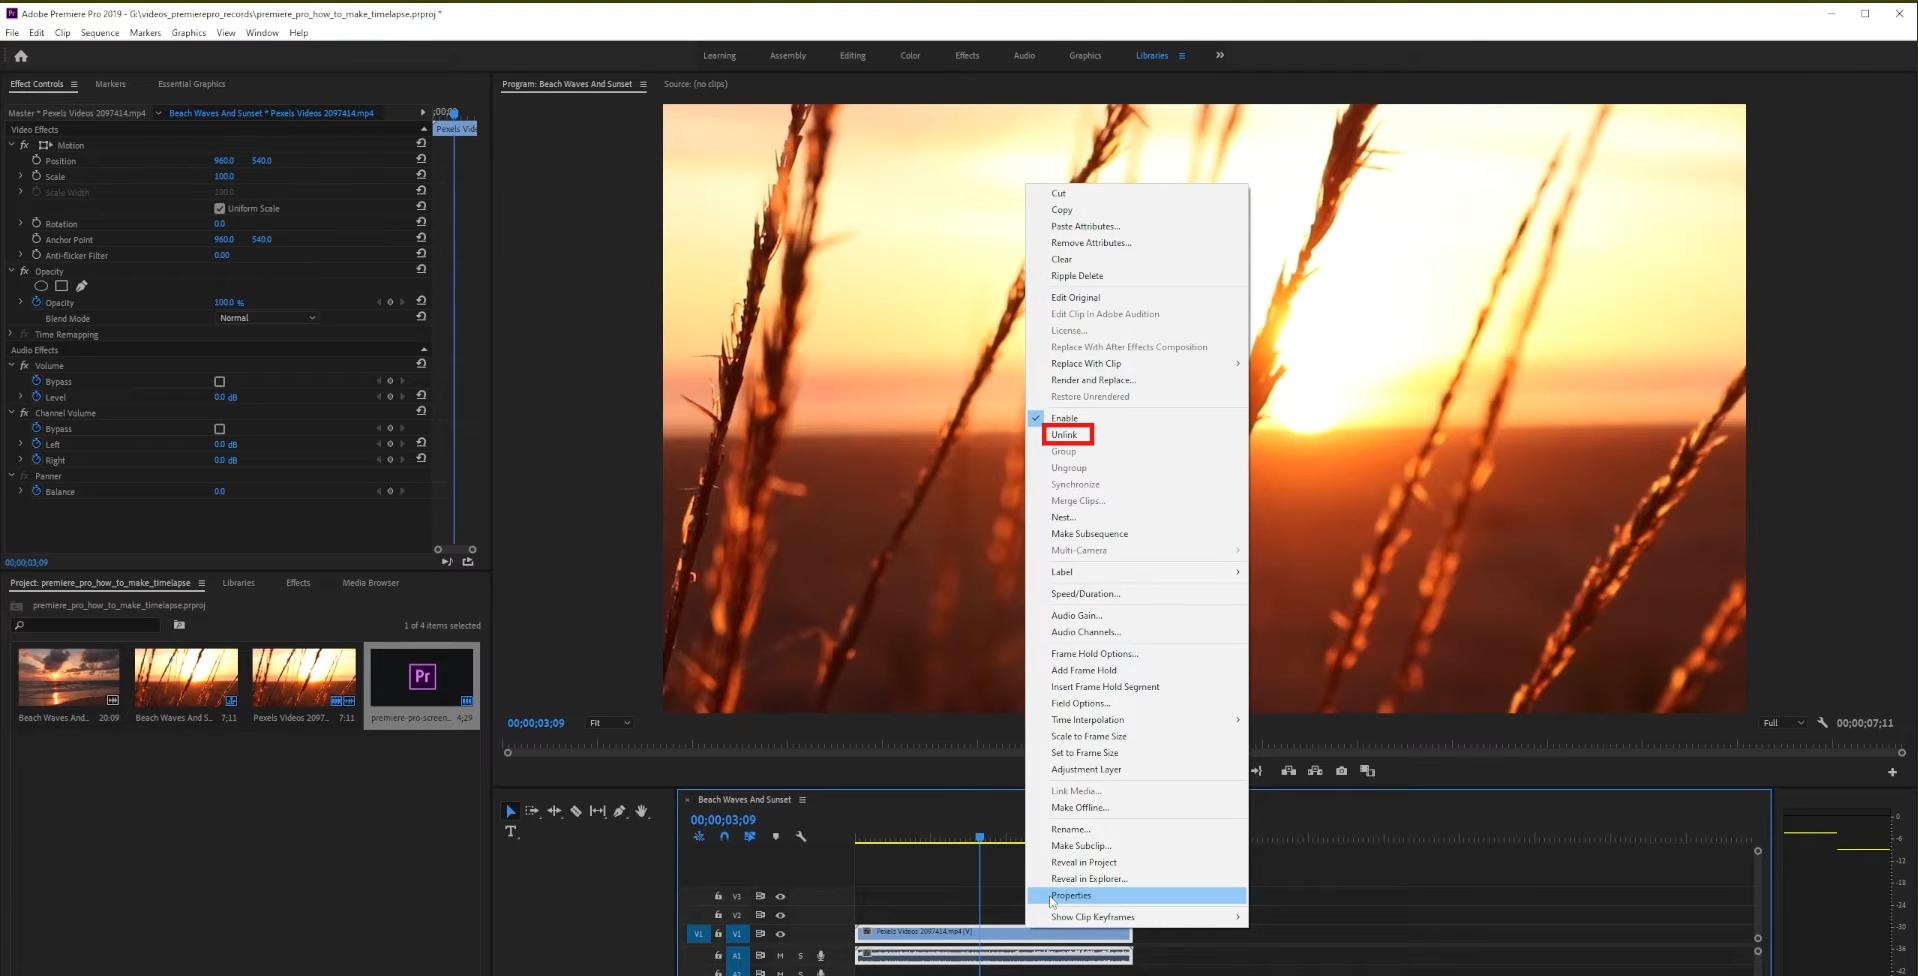Open the Fit zoom level dropdown

tap(610, 723)
